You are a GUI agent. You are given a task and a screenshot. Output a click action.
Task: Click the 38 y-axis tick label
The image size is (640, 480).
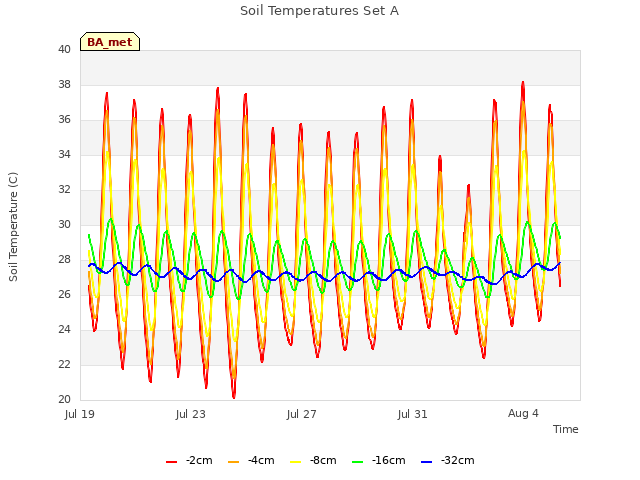coord(64,84)
